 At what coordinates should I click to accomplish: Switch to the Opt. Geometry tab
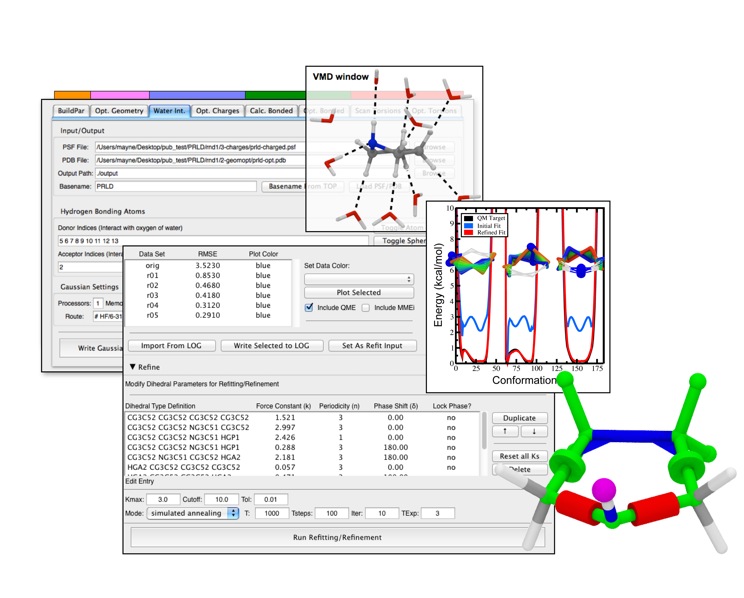pyautogui.click(x=118, y=111)
